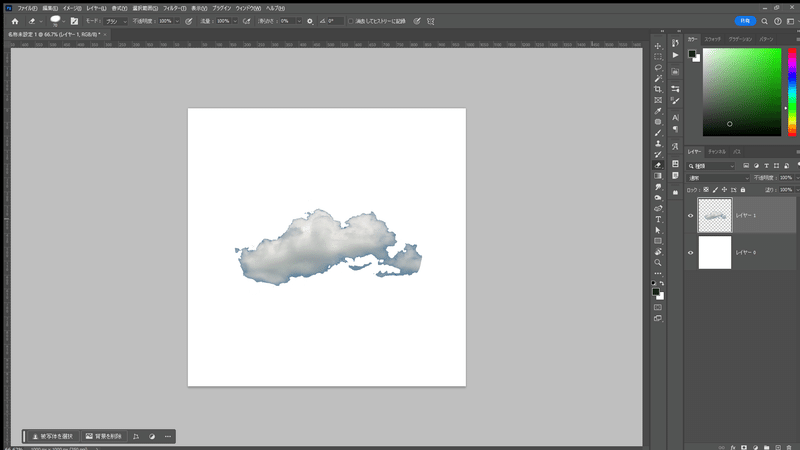Toggle pressure for opacity button

click(189, 21)
